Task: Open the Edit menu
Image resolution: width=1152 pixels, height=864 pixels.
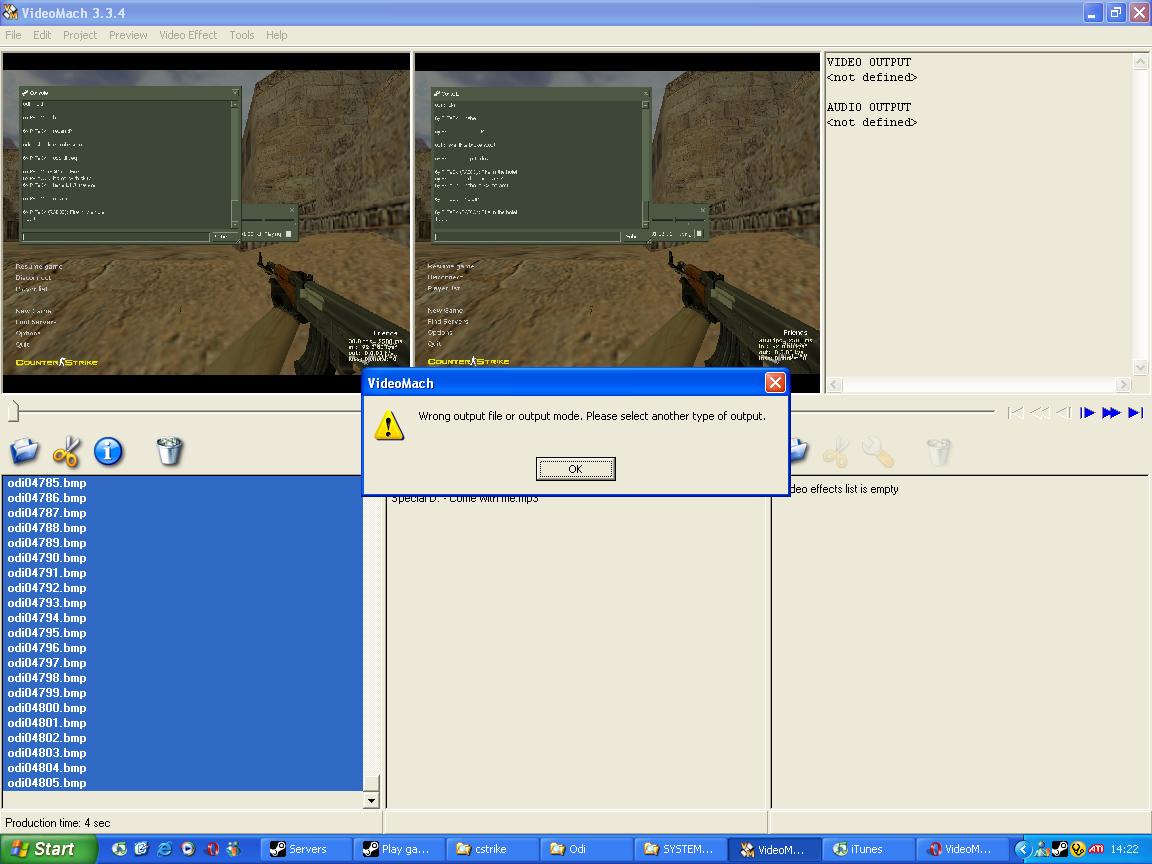Action: [x=42, y=35]
